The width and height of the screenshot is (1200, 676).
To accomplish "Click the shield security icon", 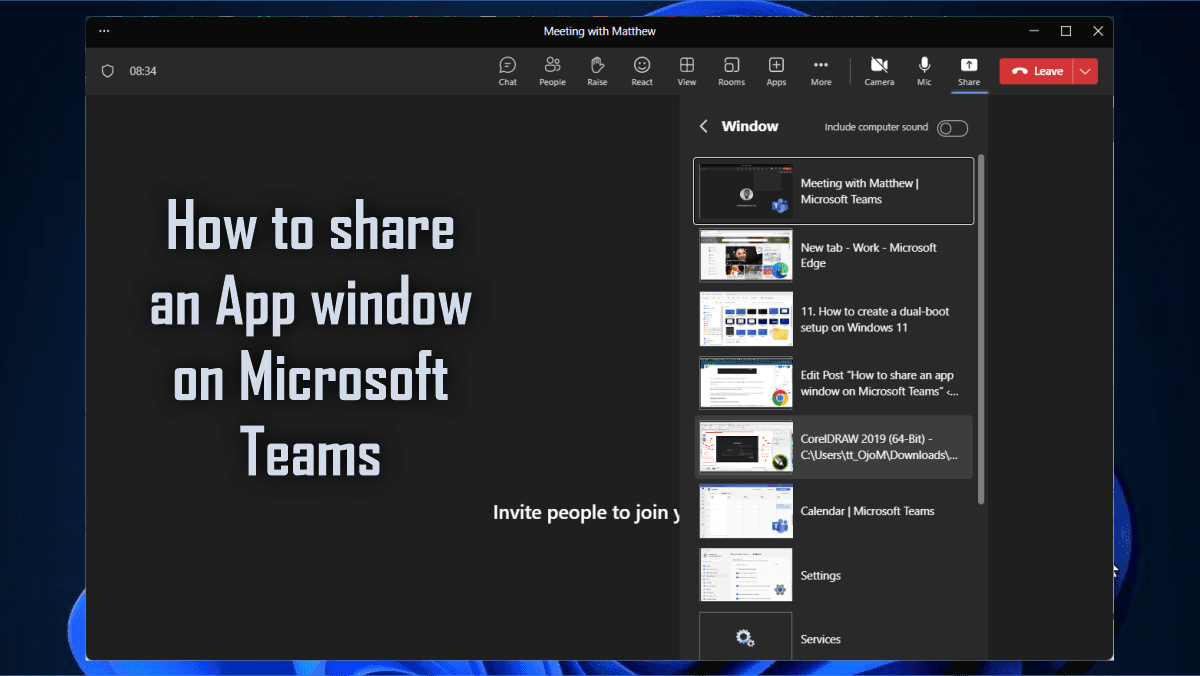I will point(108,71).
